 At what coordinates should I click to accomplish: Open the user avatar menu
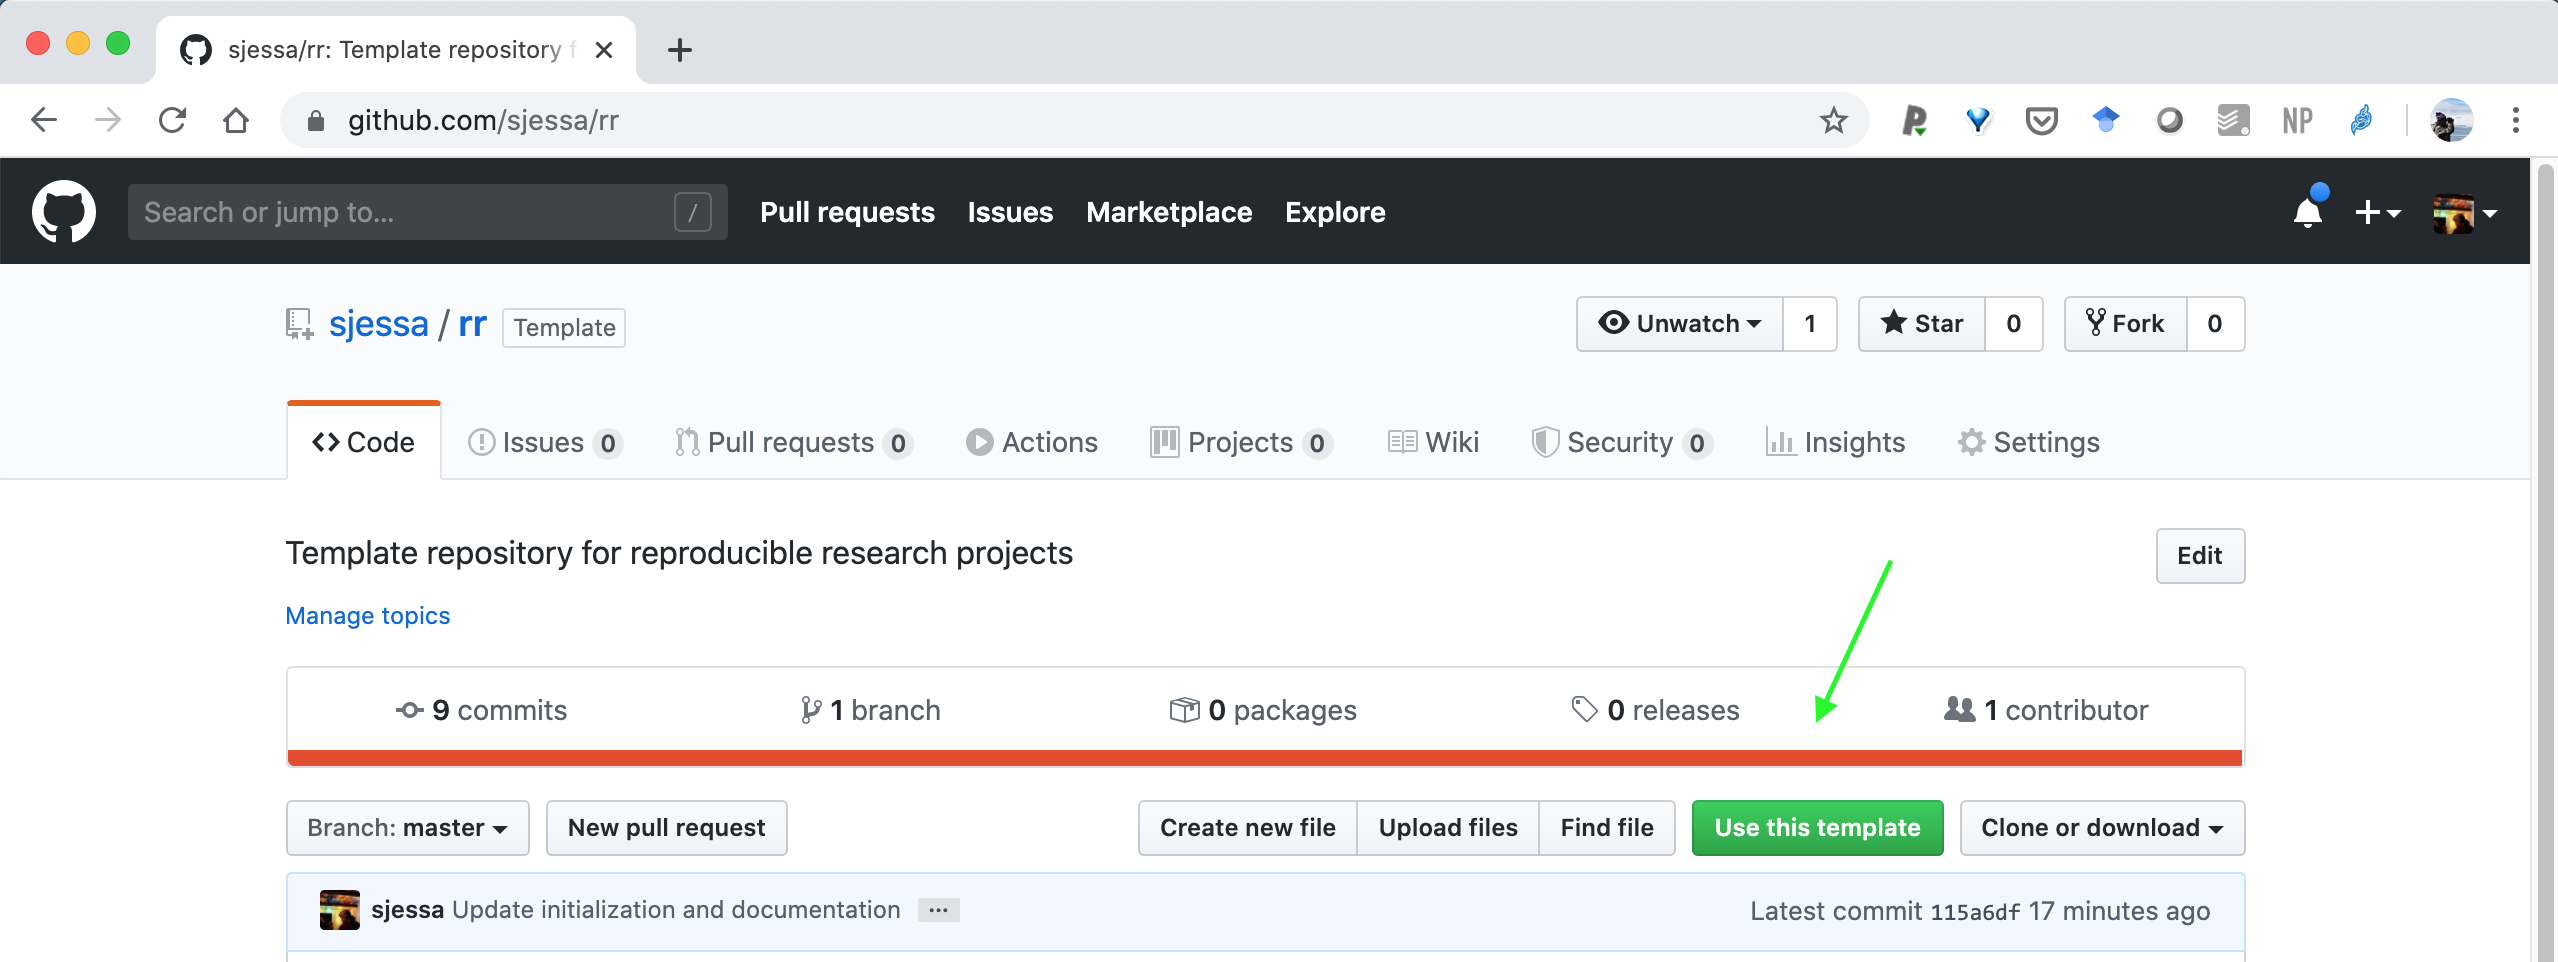click(x=2465, y=213)
